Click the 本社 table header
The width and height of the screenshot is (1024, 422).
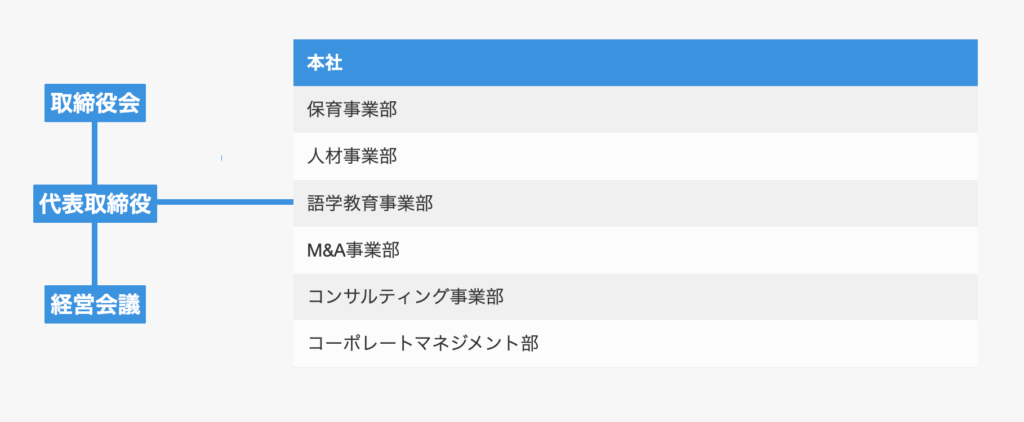tap(634, 62)
